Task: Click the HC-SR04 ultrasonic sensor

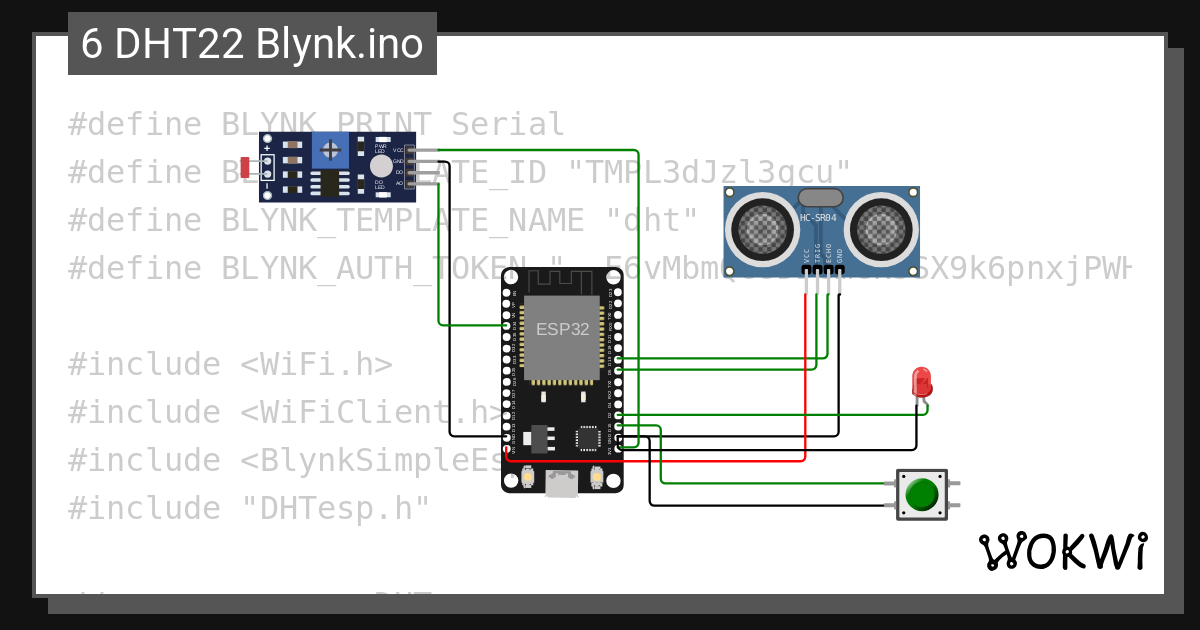Action: [821, 231]
